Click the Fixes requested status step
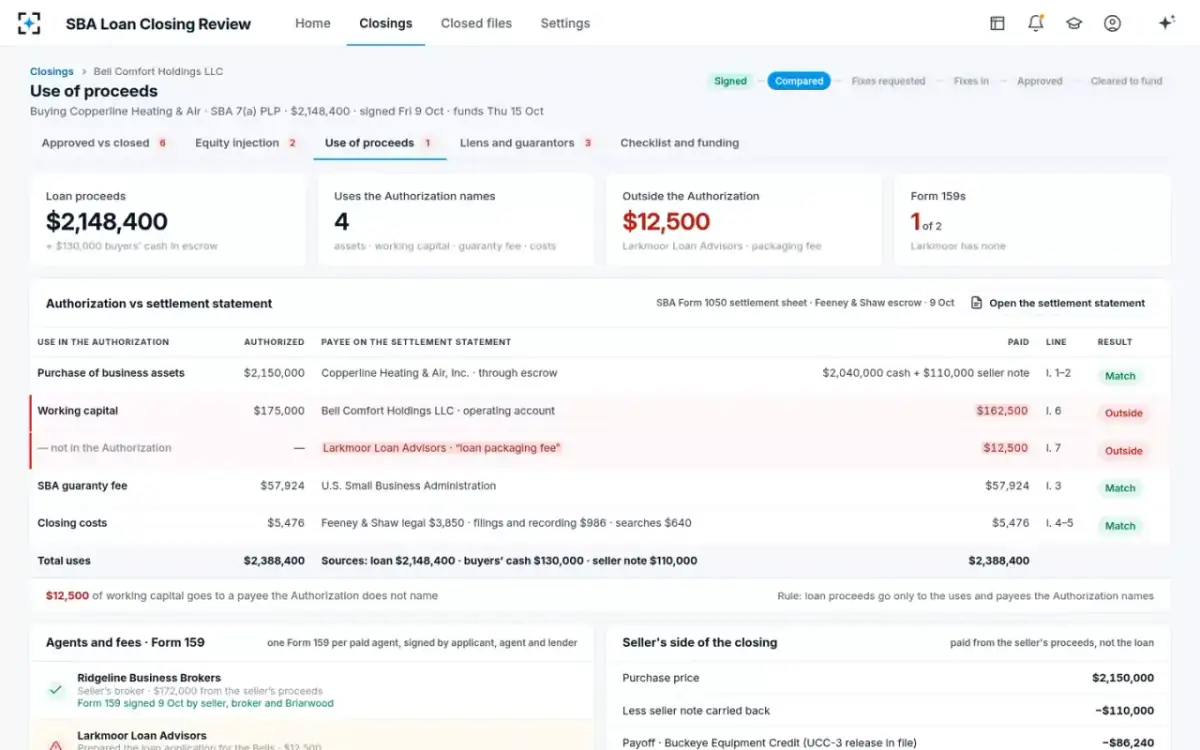The image size is (1200, 750). coord(888,81)
